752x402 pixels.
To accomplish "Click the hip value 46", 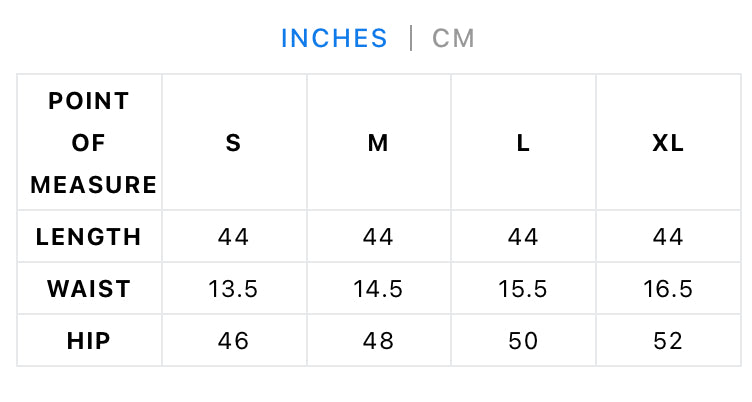I will coord(233,341).
